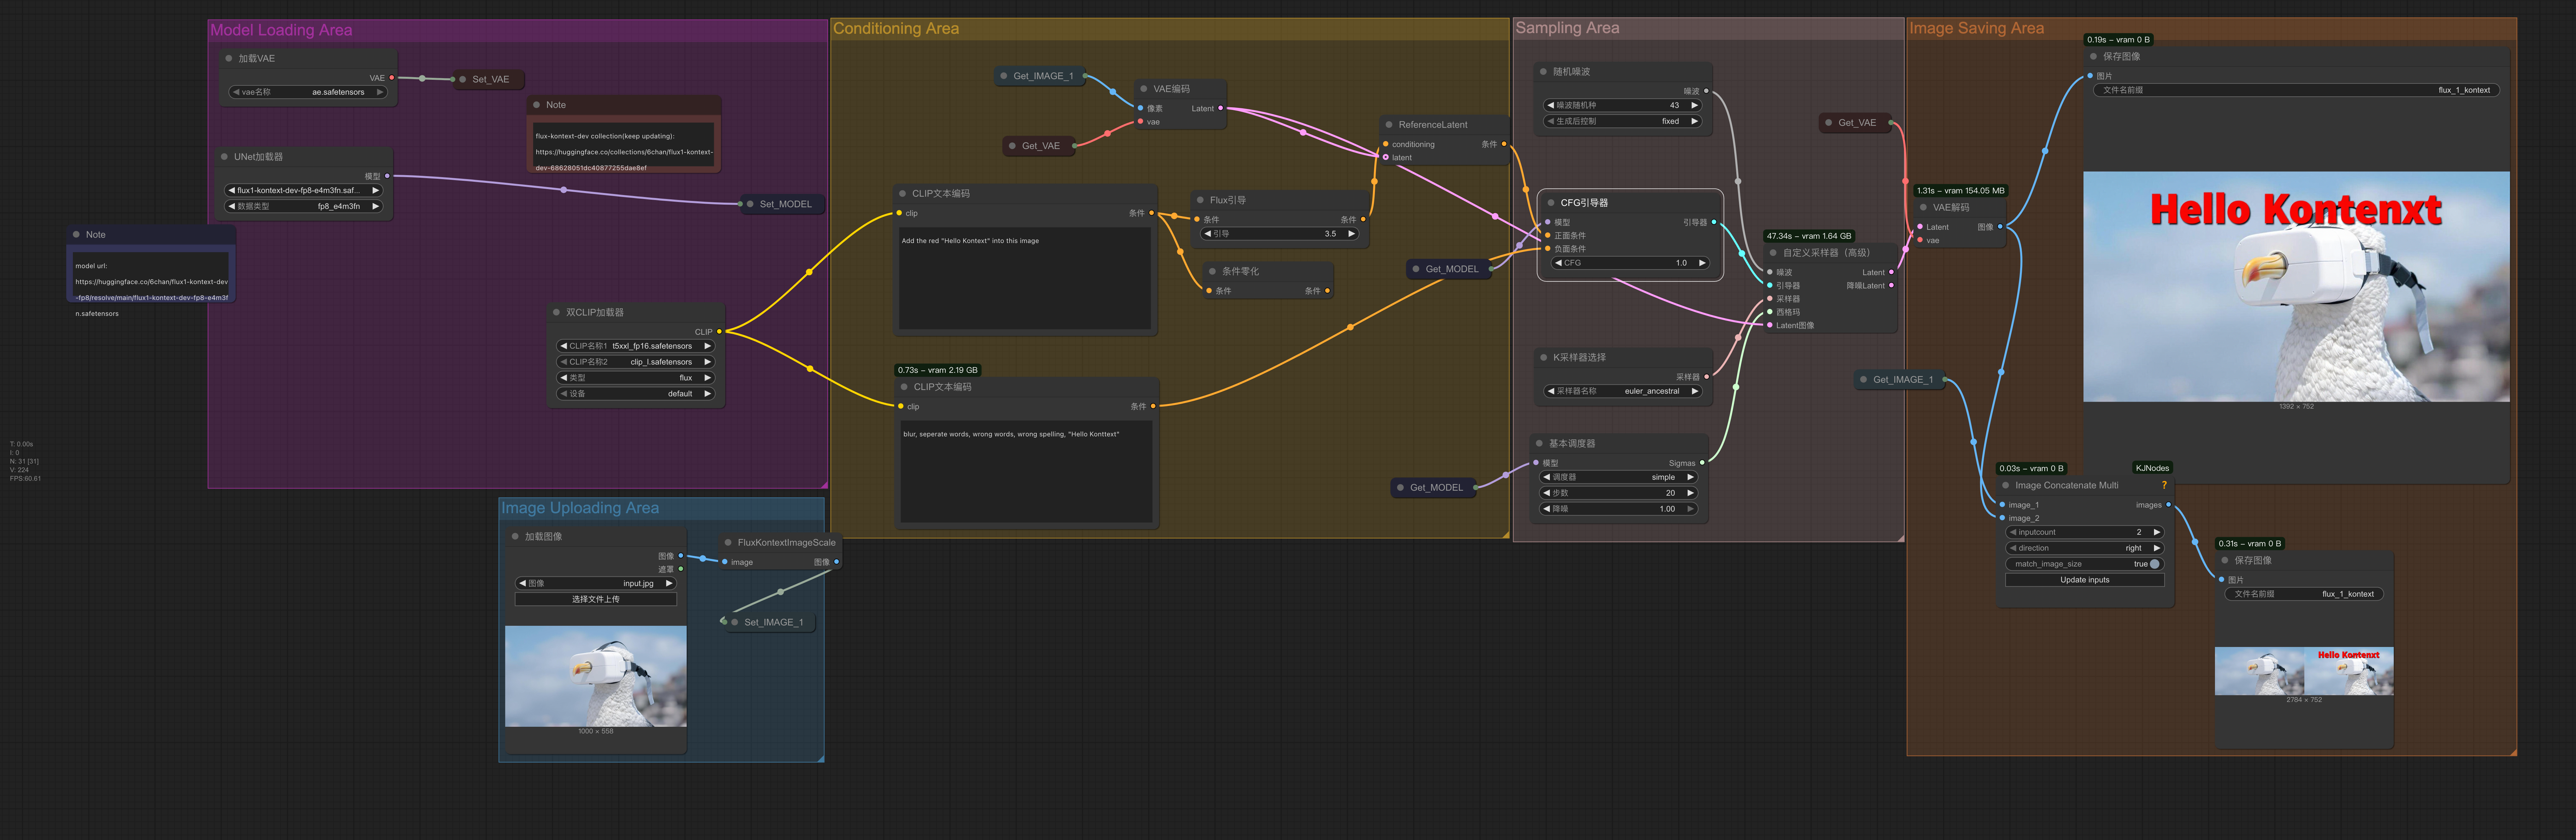Click the uploaded seagull input image preview

[x=596, y=676]
